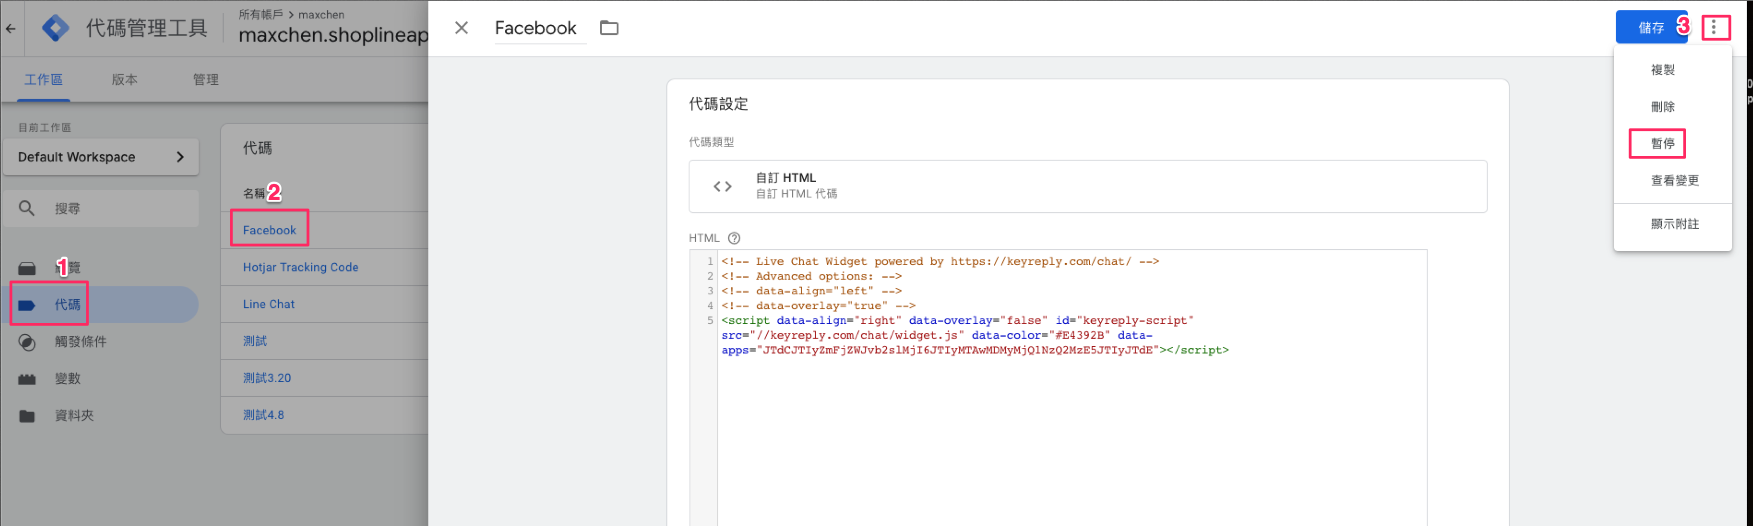This screenshot has height=526, width=1753.
Task: Open the three-dot more actions menu
Action: coord(1714,27)
